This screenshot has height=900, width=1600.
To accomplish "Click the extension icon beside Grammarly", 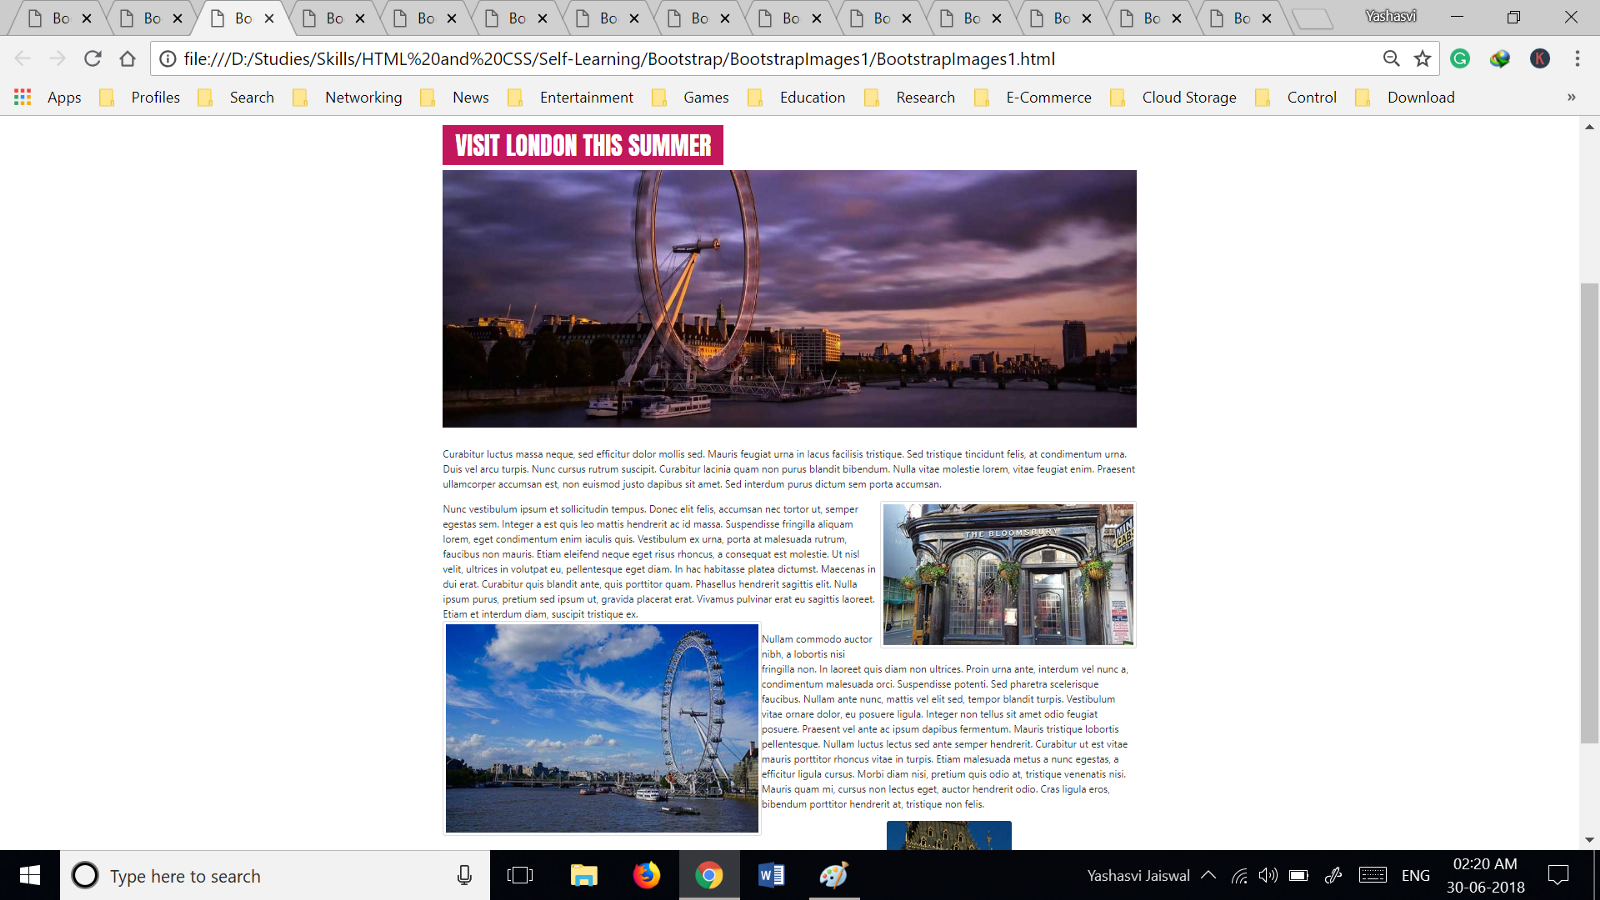I will tap(1500, 59).
